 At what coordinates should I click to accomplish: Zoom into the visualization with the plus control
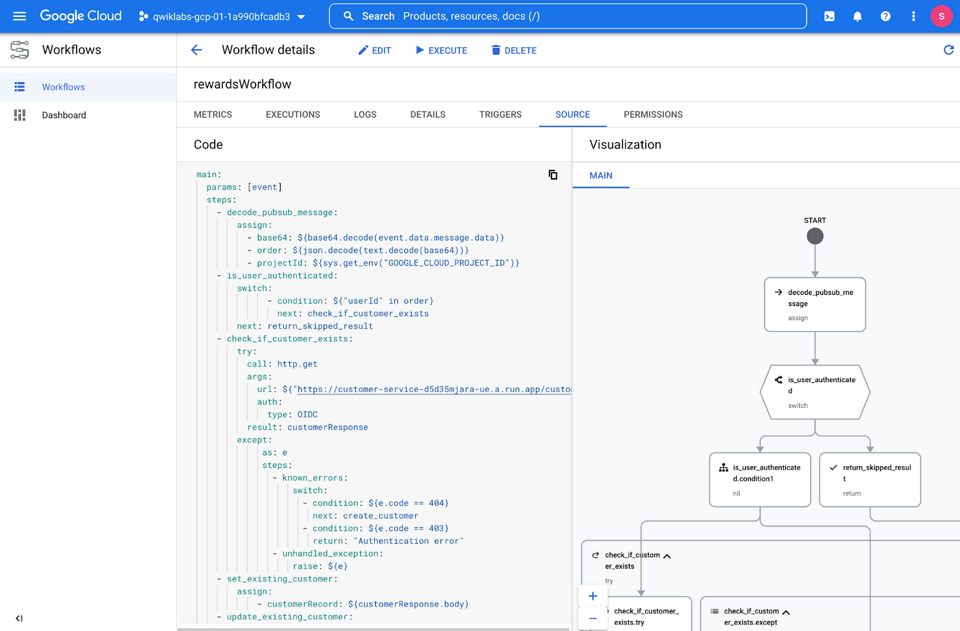tap(592, 596)
